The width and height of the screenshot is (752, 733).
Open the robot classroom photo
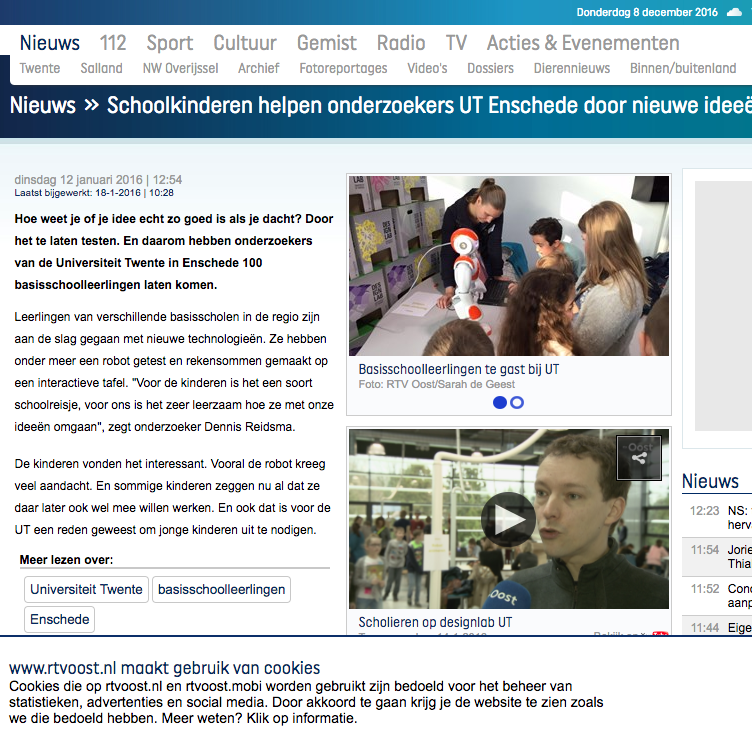tap(508, 265)
